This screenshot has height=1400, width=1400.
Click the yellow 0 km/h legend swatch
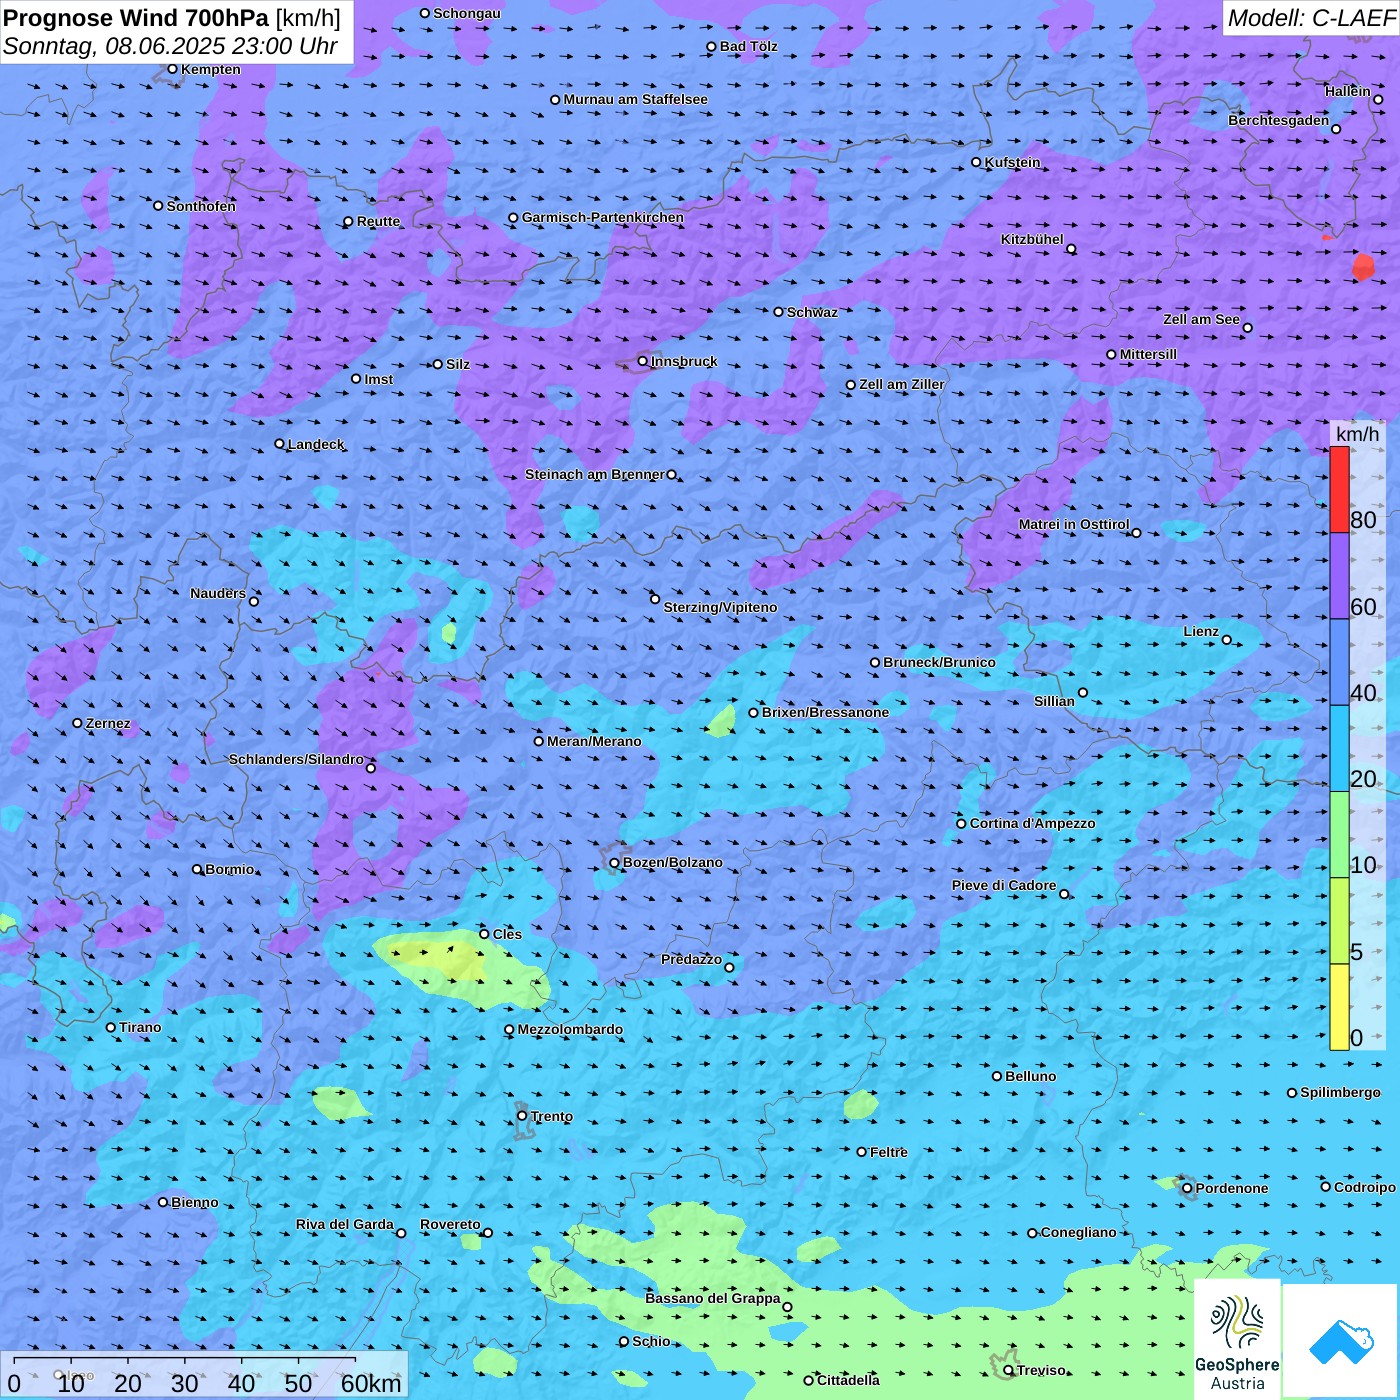coord(1339,1007)
